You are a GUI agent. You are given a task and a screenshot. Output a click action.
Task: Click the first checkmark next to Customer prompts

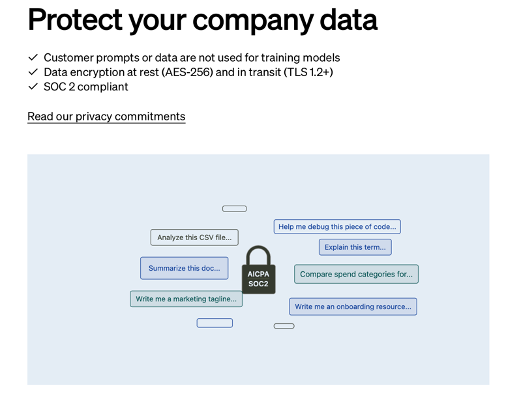point(33,57)
